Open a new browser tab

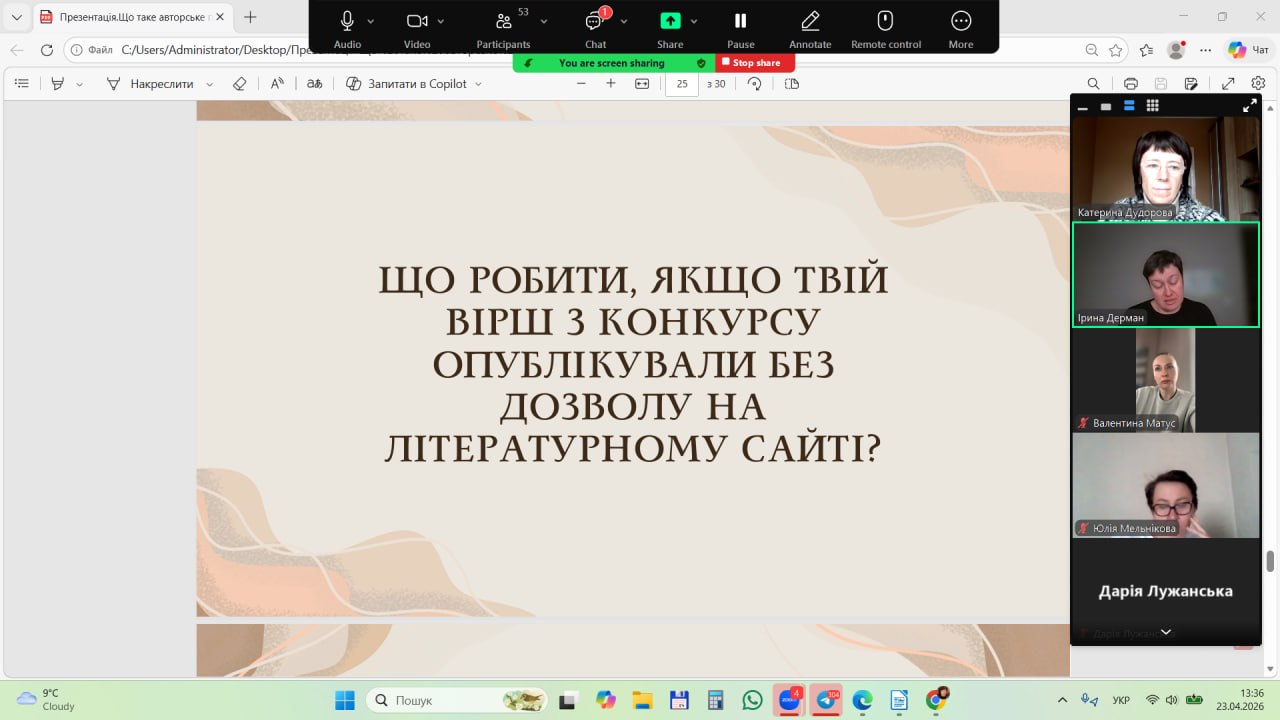[x=250, y=17]
